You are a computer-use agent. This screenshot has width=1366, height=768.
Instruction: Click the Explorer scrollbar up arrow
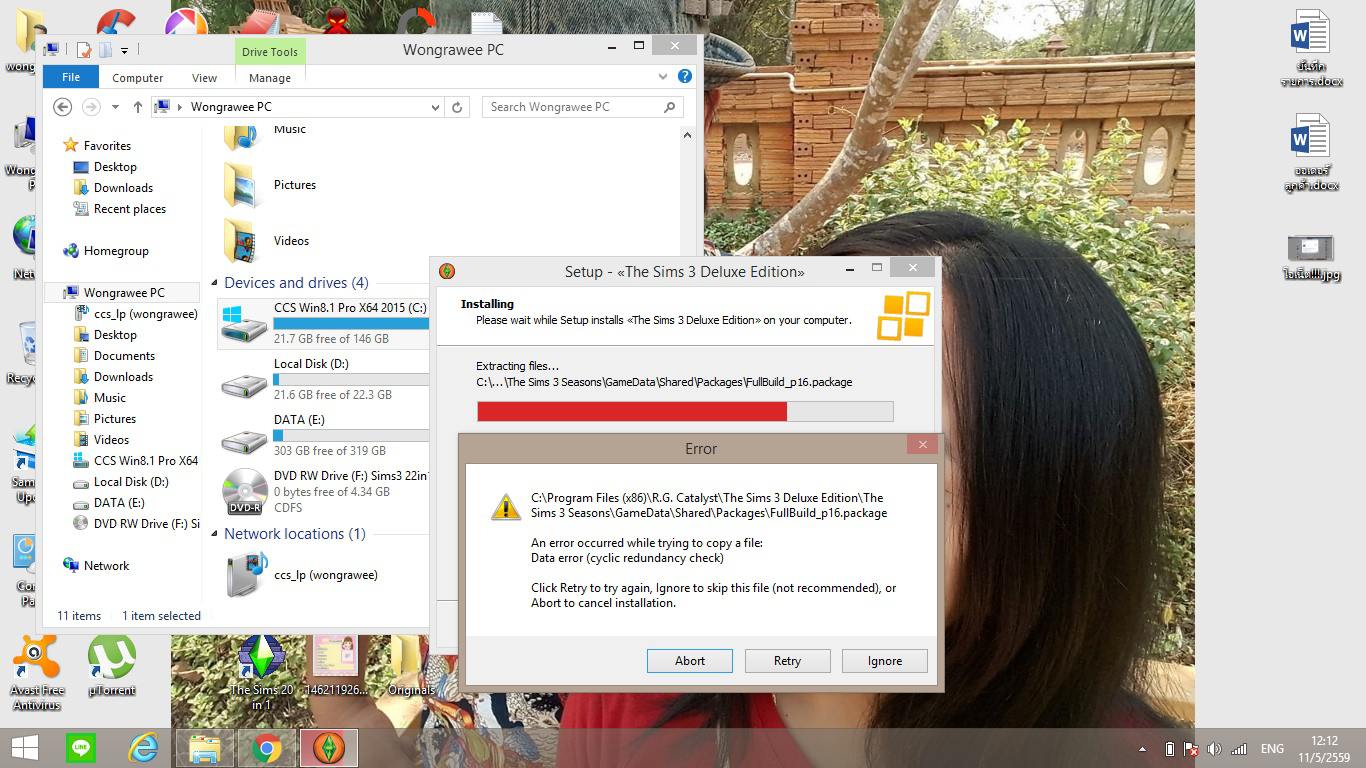click(x=687, y=135)
